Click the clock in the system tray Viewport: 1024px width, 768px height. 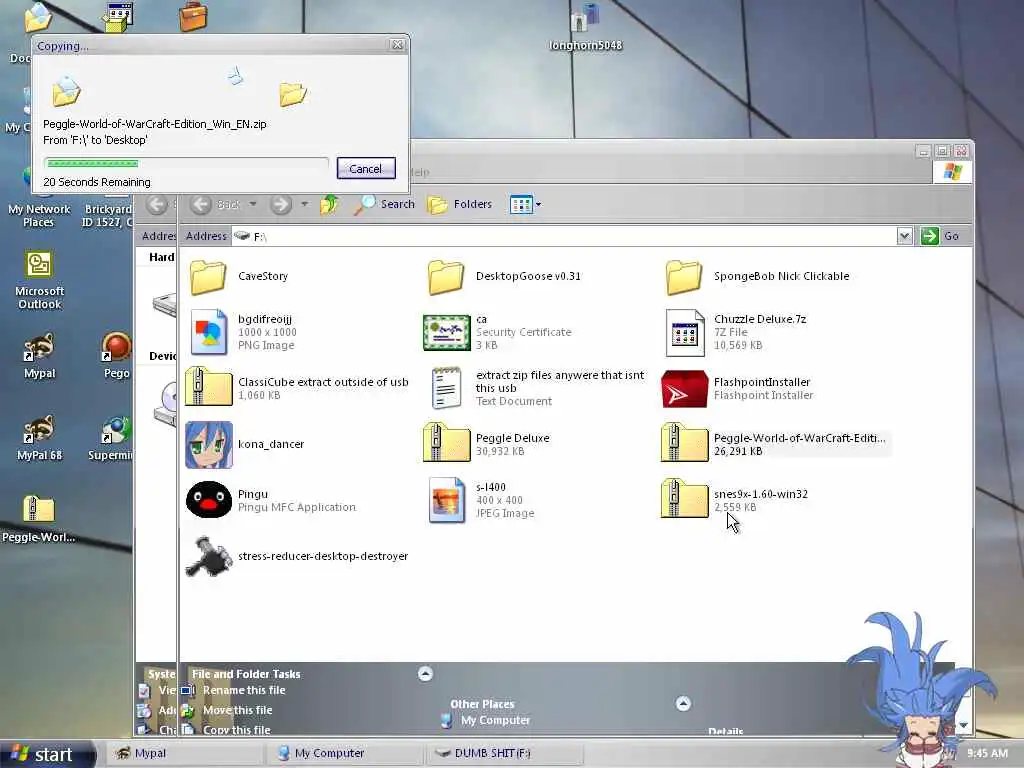point(987,754)
